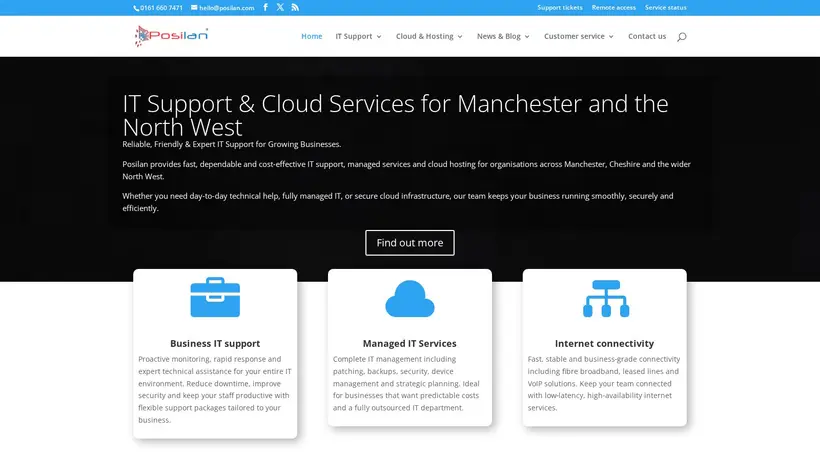Open the Support tickets link
This screenshot has height=461, width=820.
560,7
